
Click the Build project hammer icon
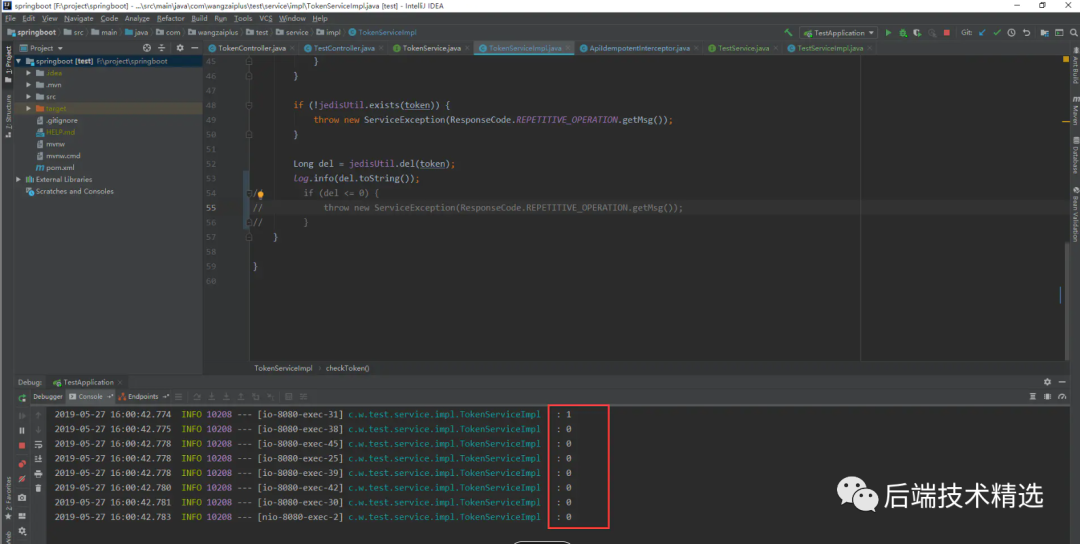point(788,32)
